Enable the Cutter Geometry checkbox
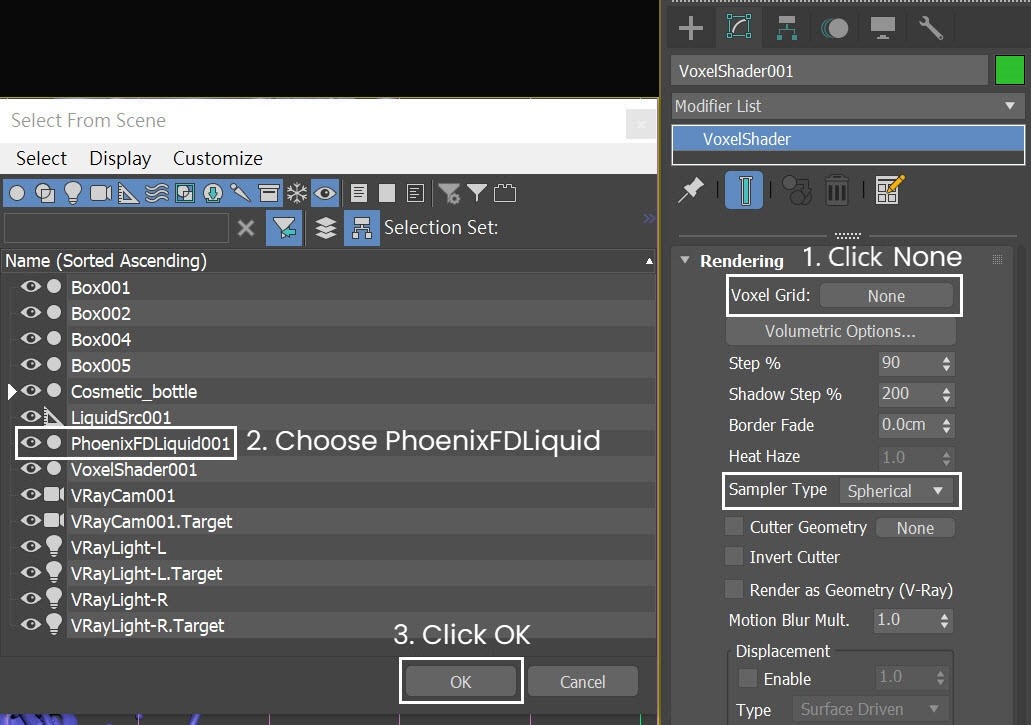This screenshot has height=725, width=1031. pyautogui.click(x=734, y=526)
